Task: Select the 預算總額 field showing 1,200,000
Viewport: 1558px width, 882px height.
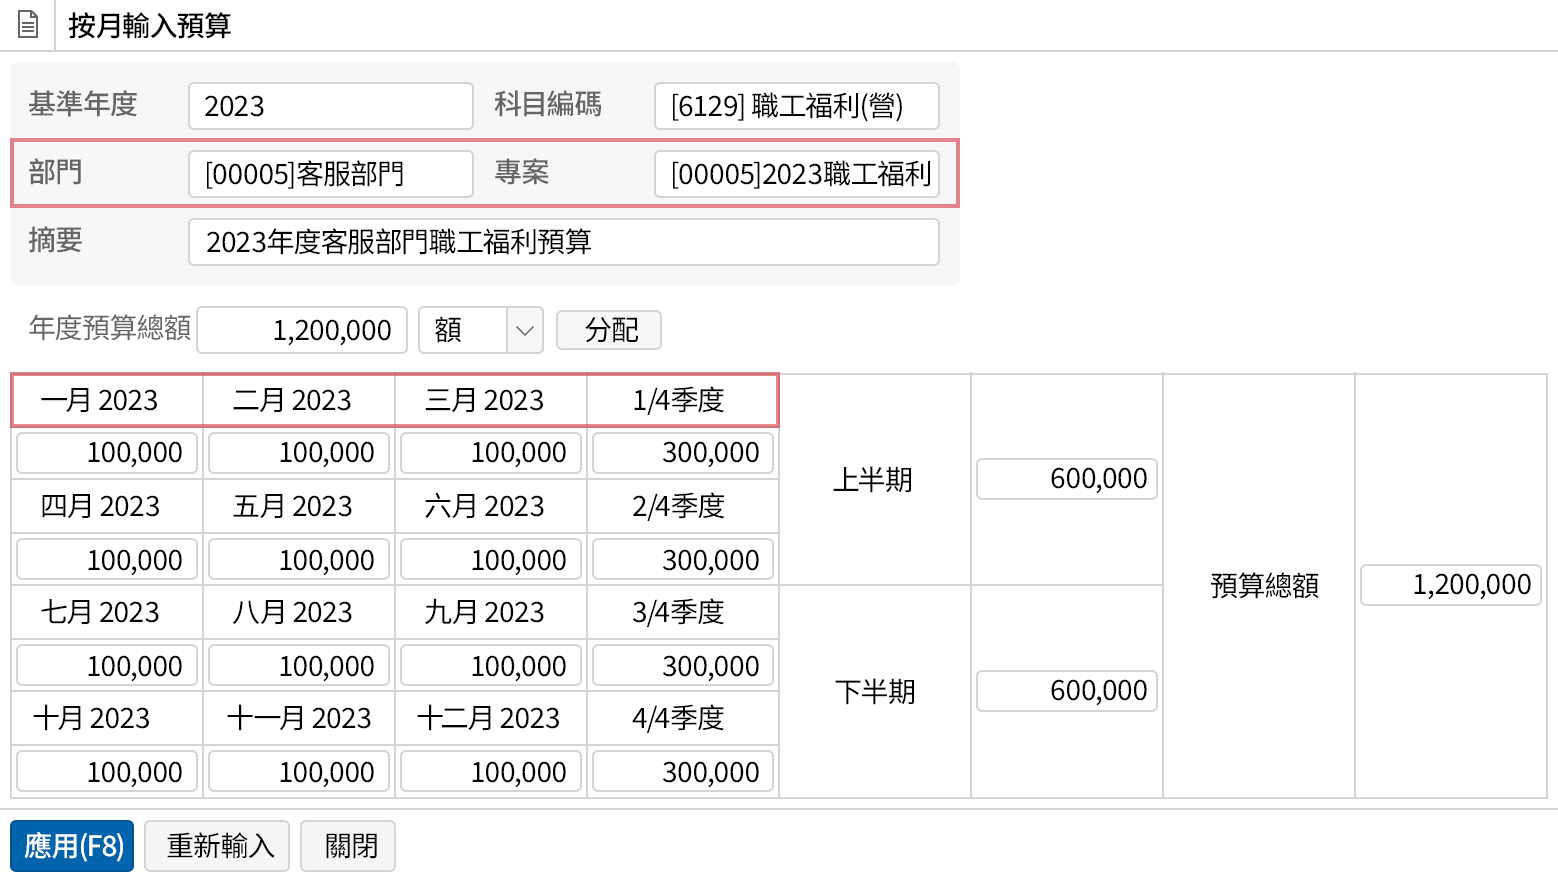Action: pyautogui.click(x=1450, y=585)
